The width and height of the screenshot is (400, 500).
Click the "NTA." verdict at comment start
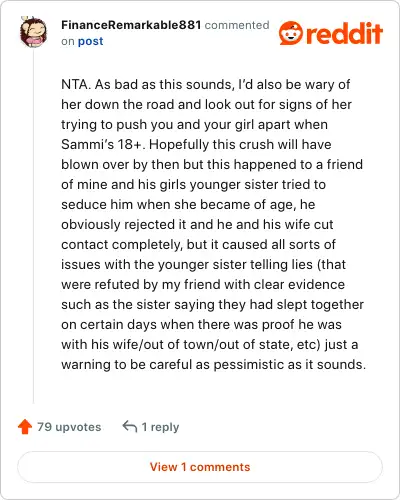coord(76,84)
